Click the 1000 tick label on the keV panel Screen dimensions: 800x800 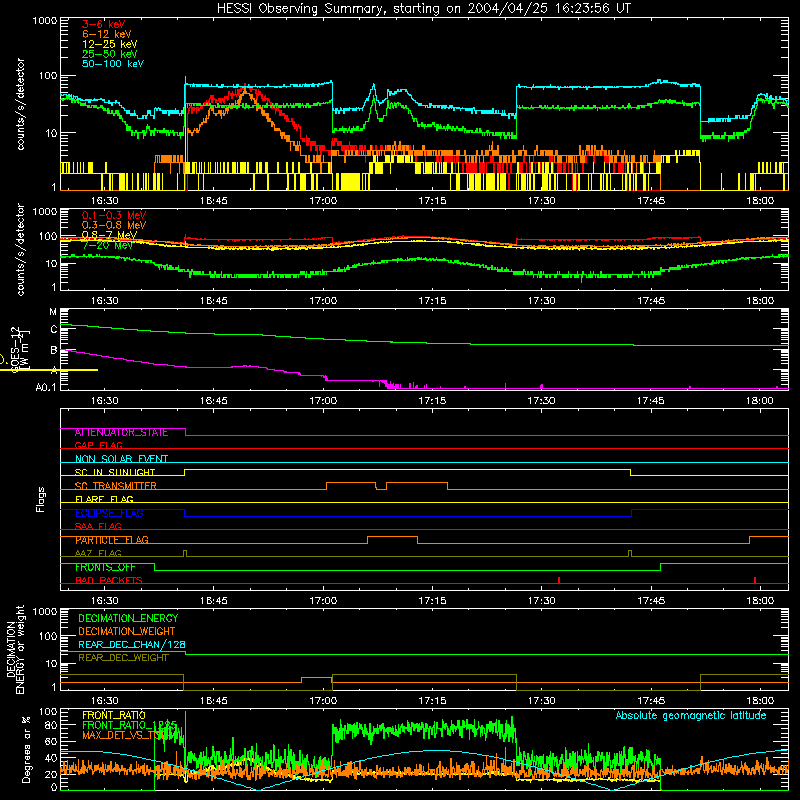pyautogui.click(x=45, y=21)
